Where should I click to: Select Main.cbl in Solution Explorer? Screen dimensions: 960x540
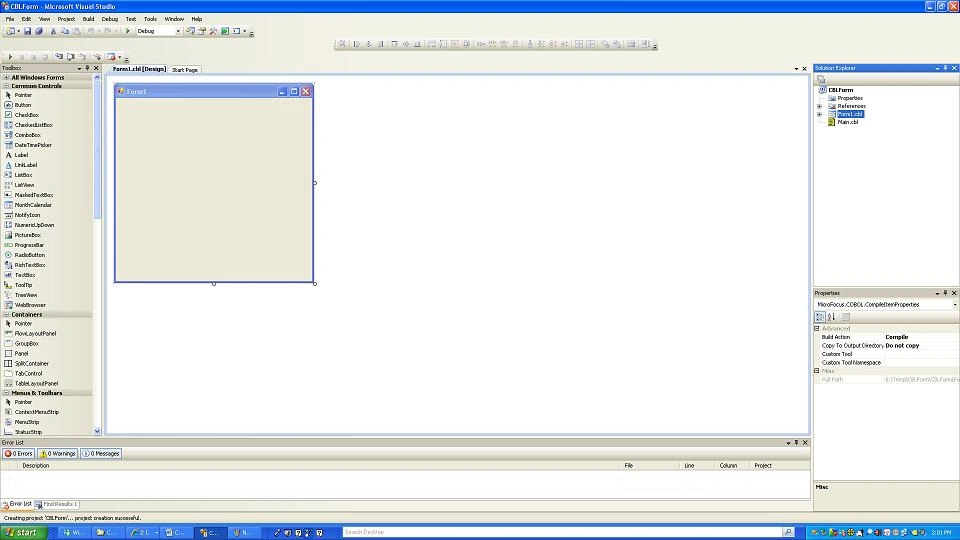[847, 122]
